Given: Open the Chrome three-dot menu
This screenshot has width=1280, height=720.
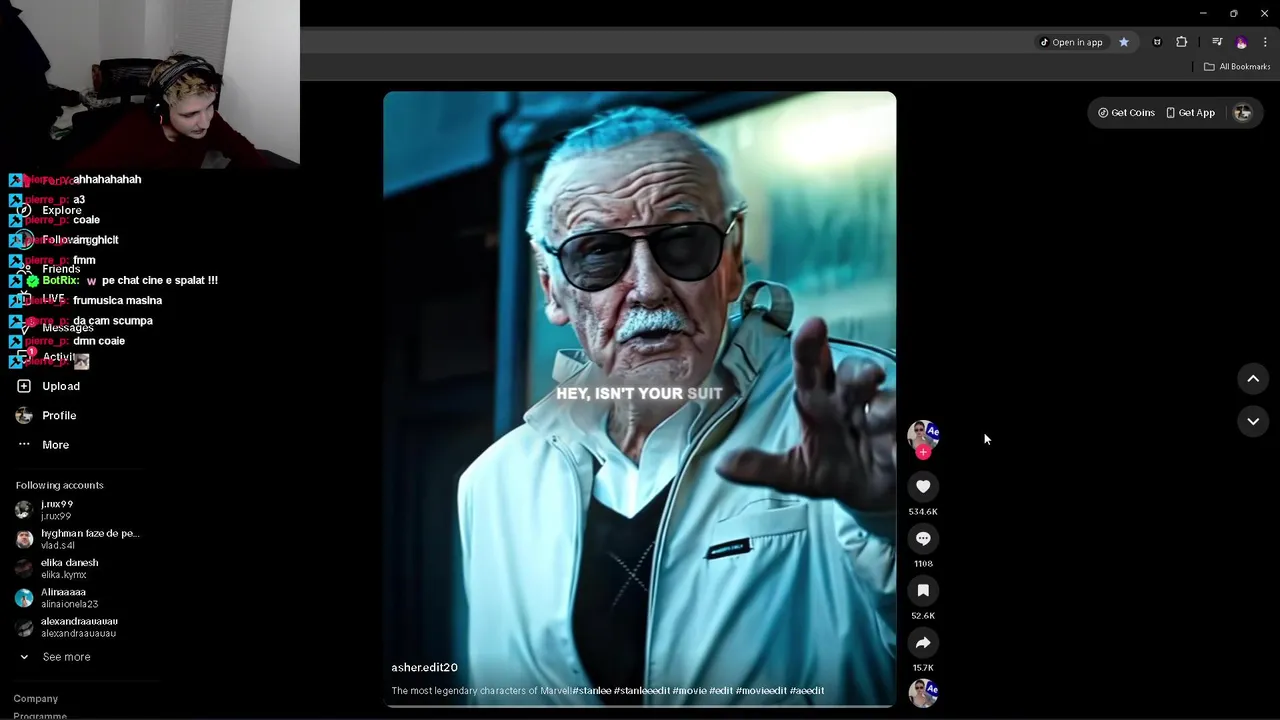Looking at the screenshot, I should click(1265, 42).
